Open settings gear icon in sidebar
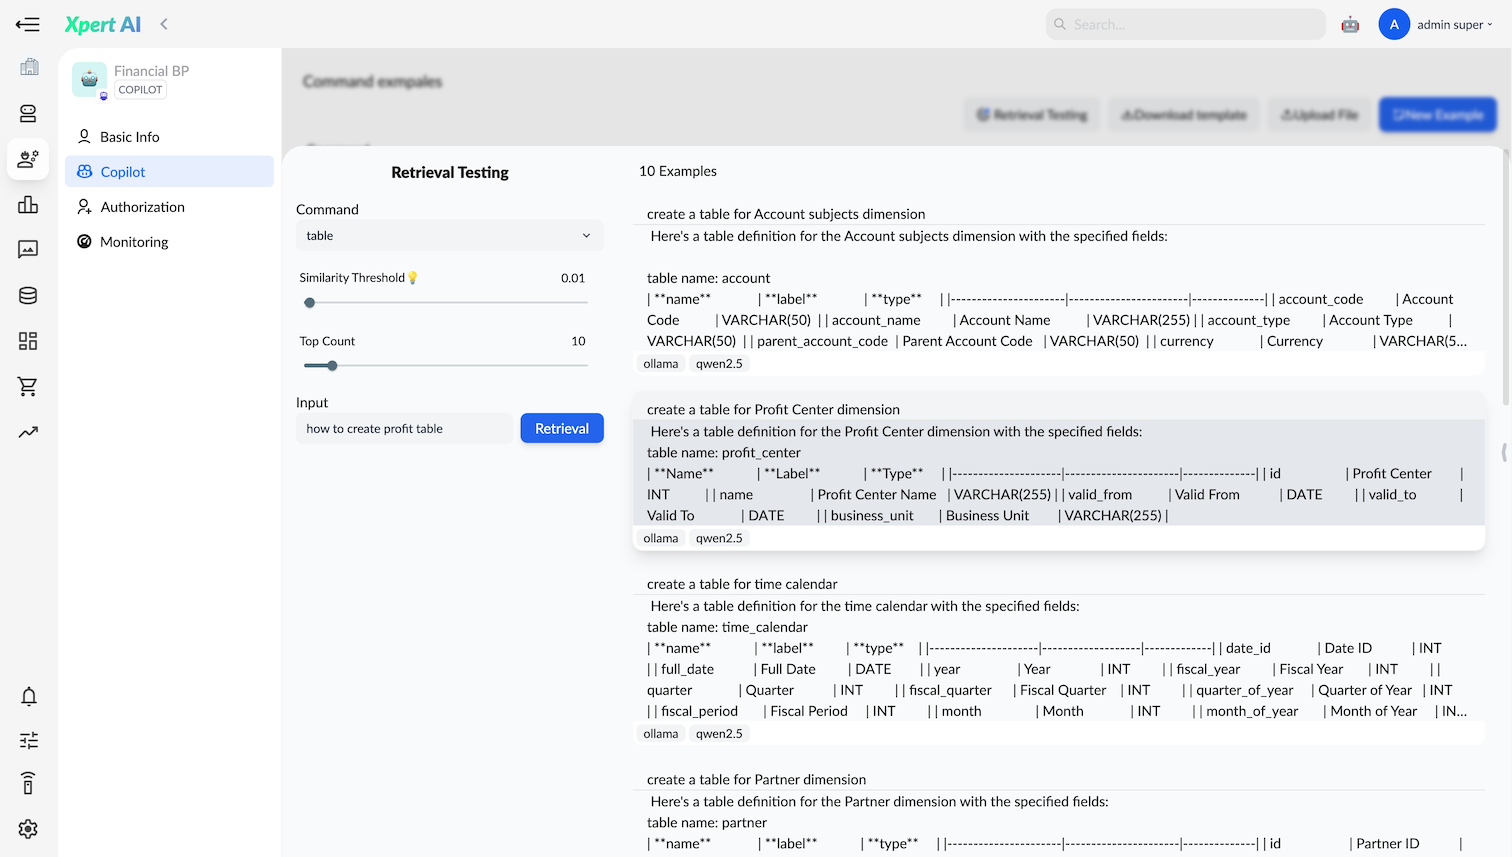The image size is (1512, 857). (28, 829)
